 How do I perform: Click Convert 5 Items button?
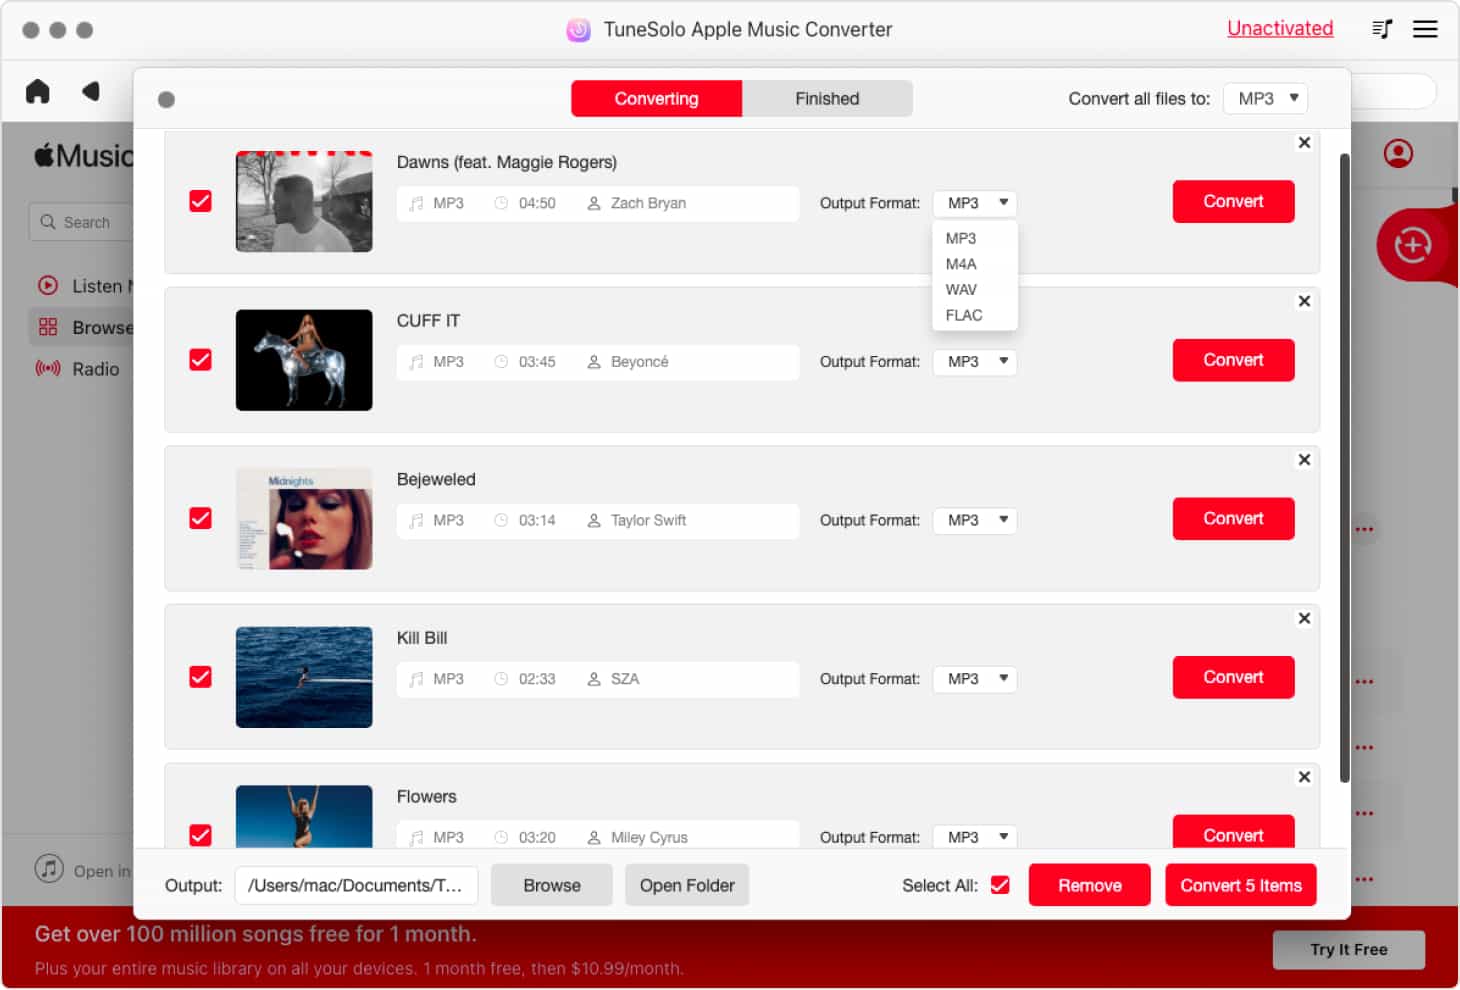pyautogui.click(x=1240, y=885)
